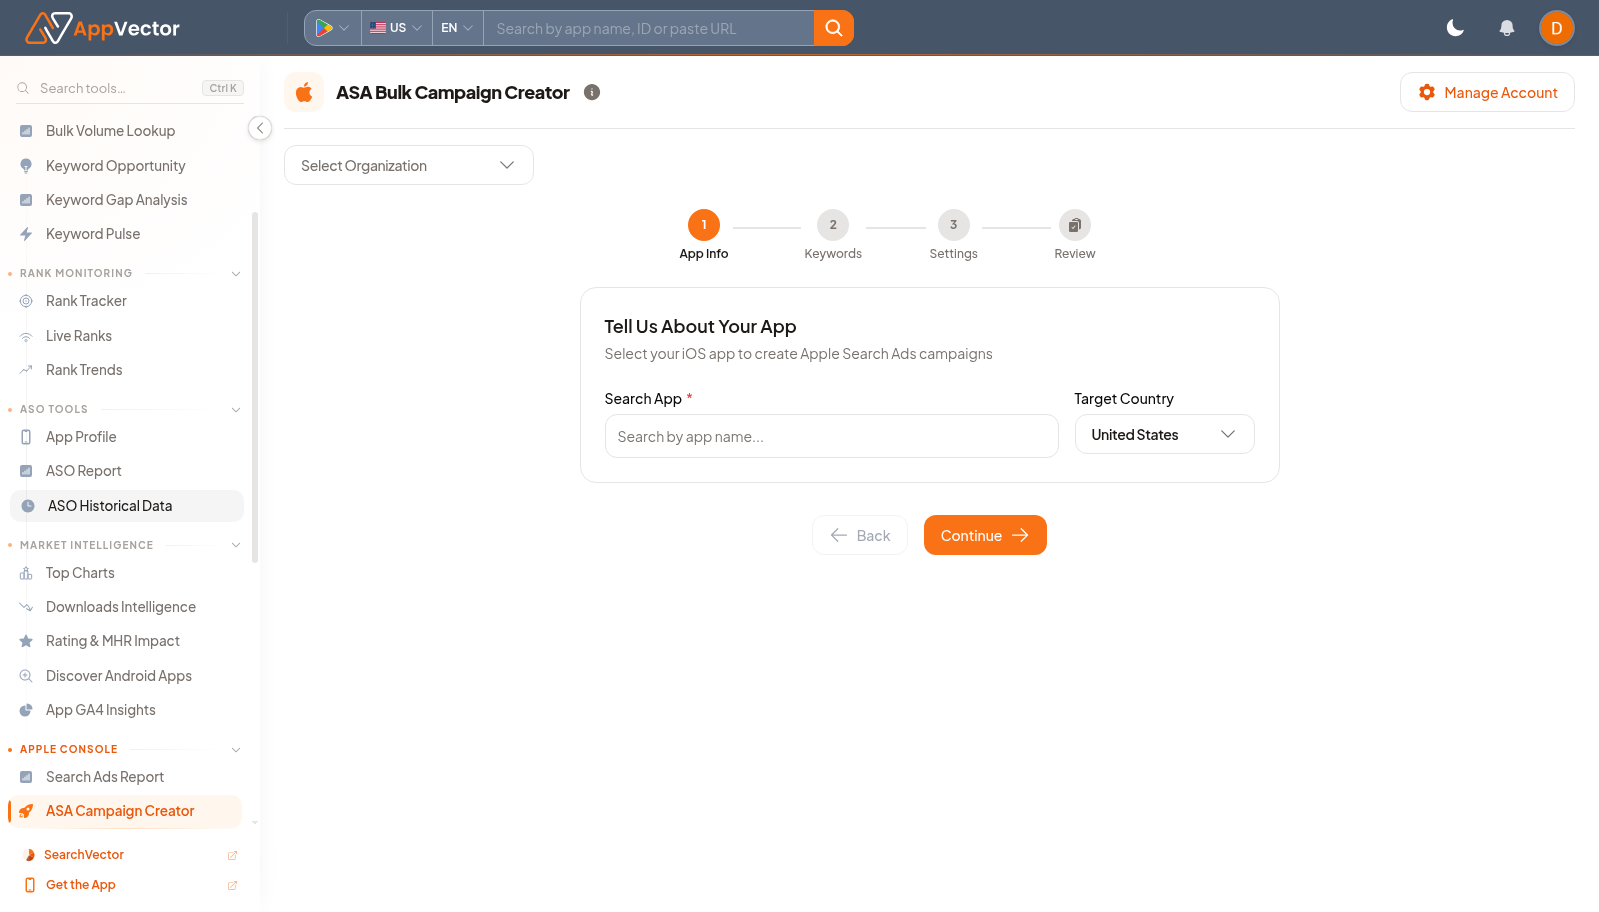Open the Get the App link
The width and height of the screenshot is (1599, 912).
[81, 885]
